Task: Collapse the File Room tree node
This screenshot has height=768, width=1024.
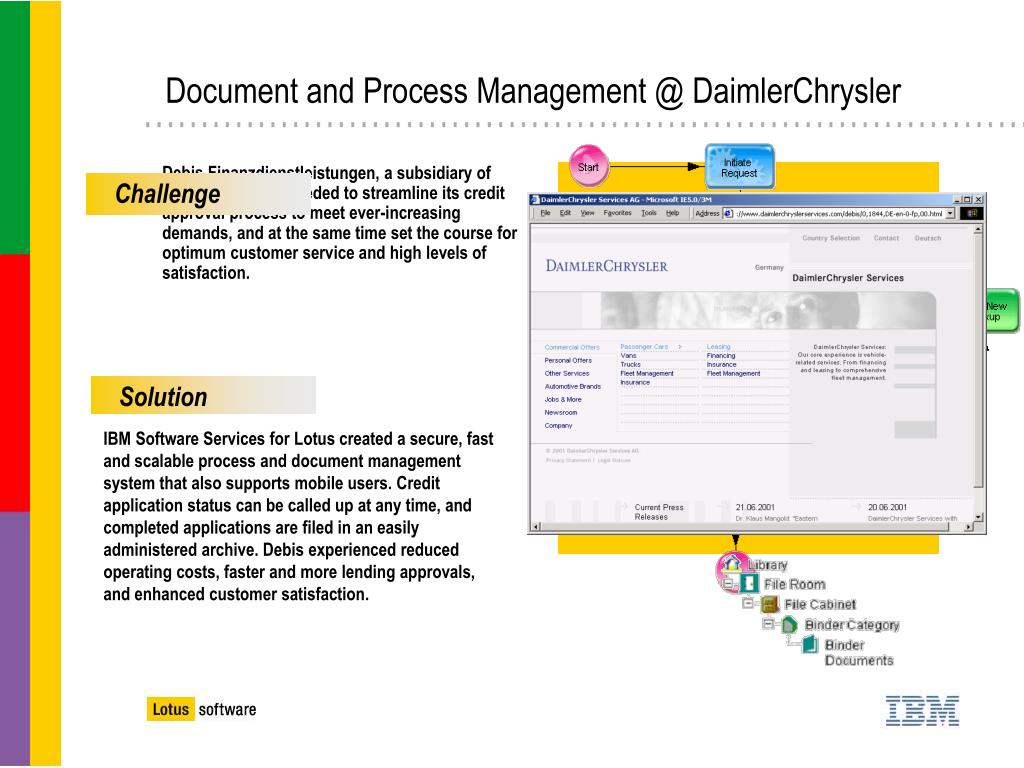Action: coord(728,583)
